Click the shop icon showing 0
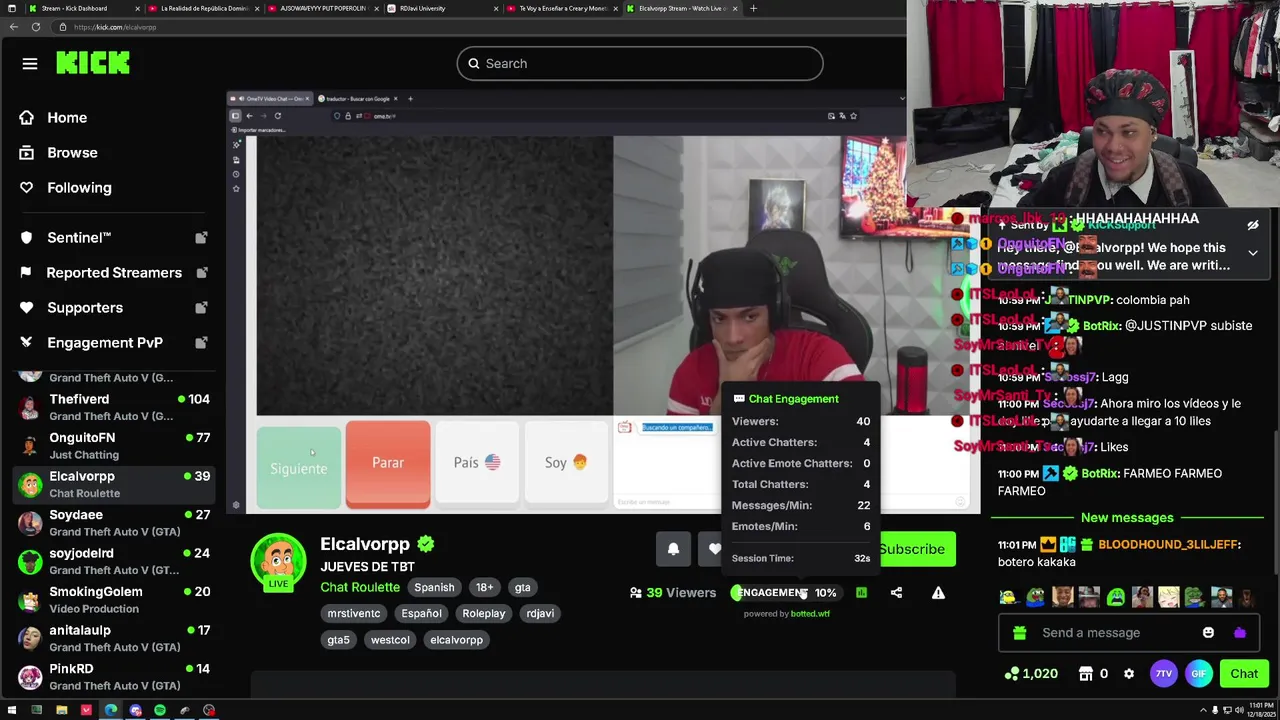This screenshot has width=1280, height=720. coord(1086,674)
